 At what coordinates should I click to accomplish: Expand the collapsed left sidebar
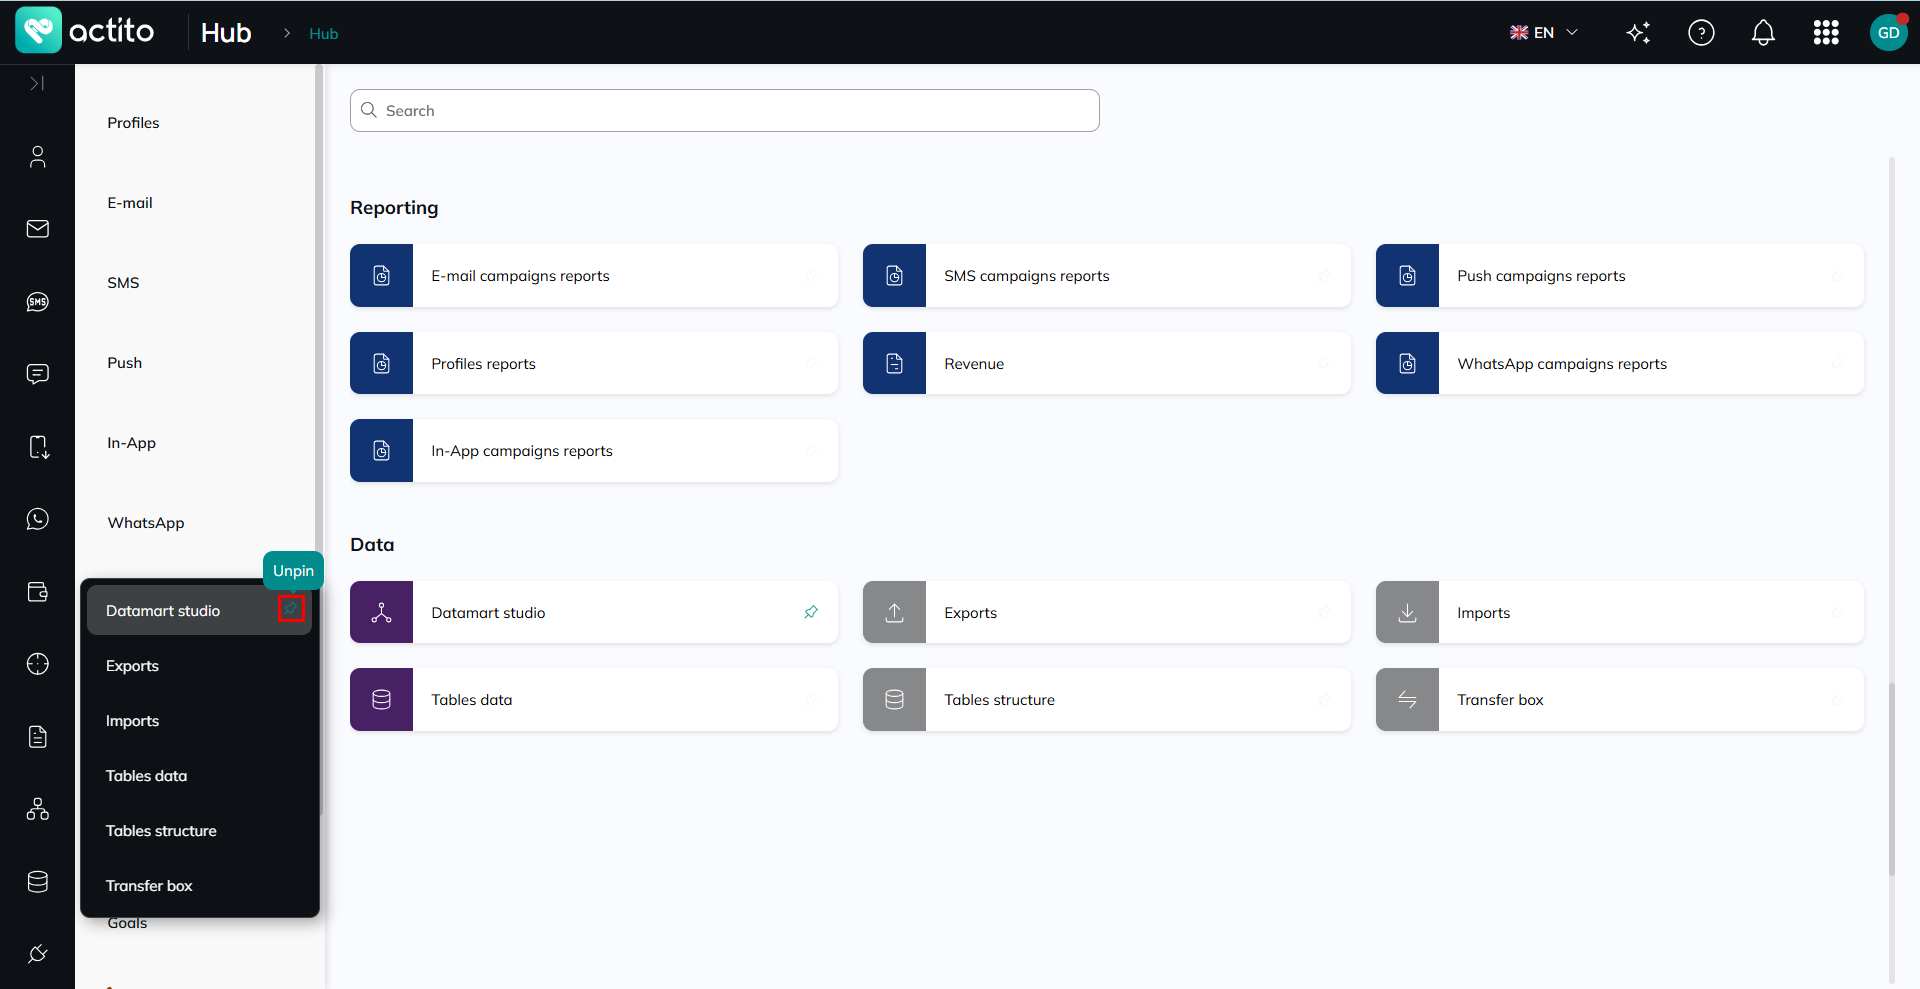tap(37, 83)
